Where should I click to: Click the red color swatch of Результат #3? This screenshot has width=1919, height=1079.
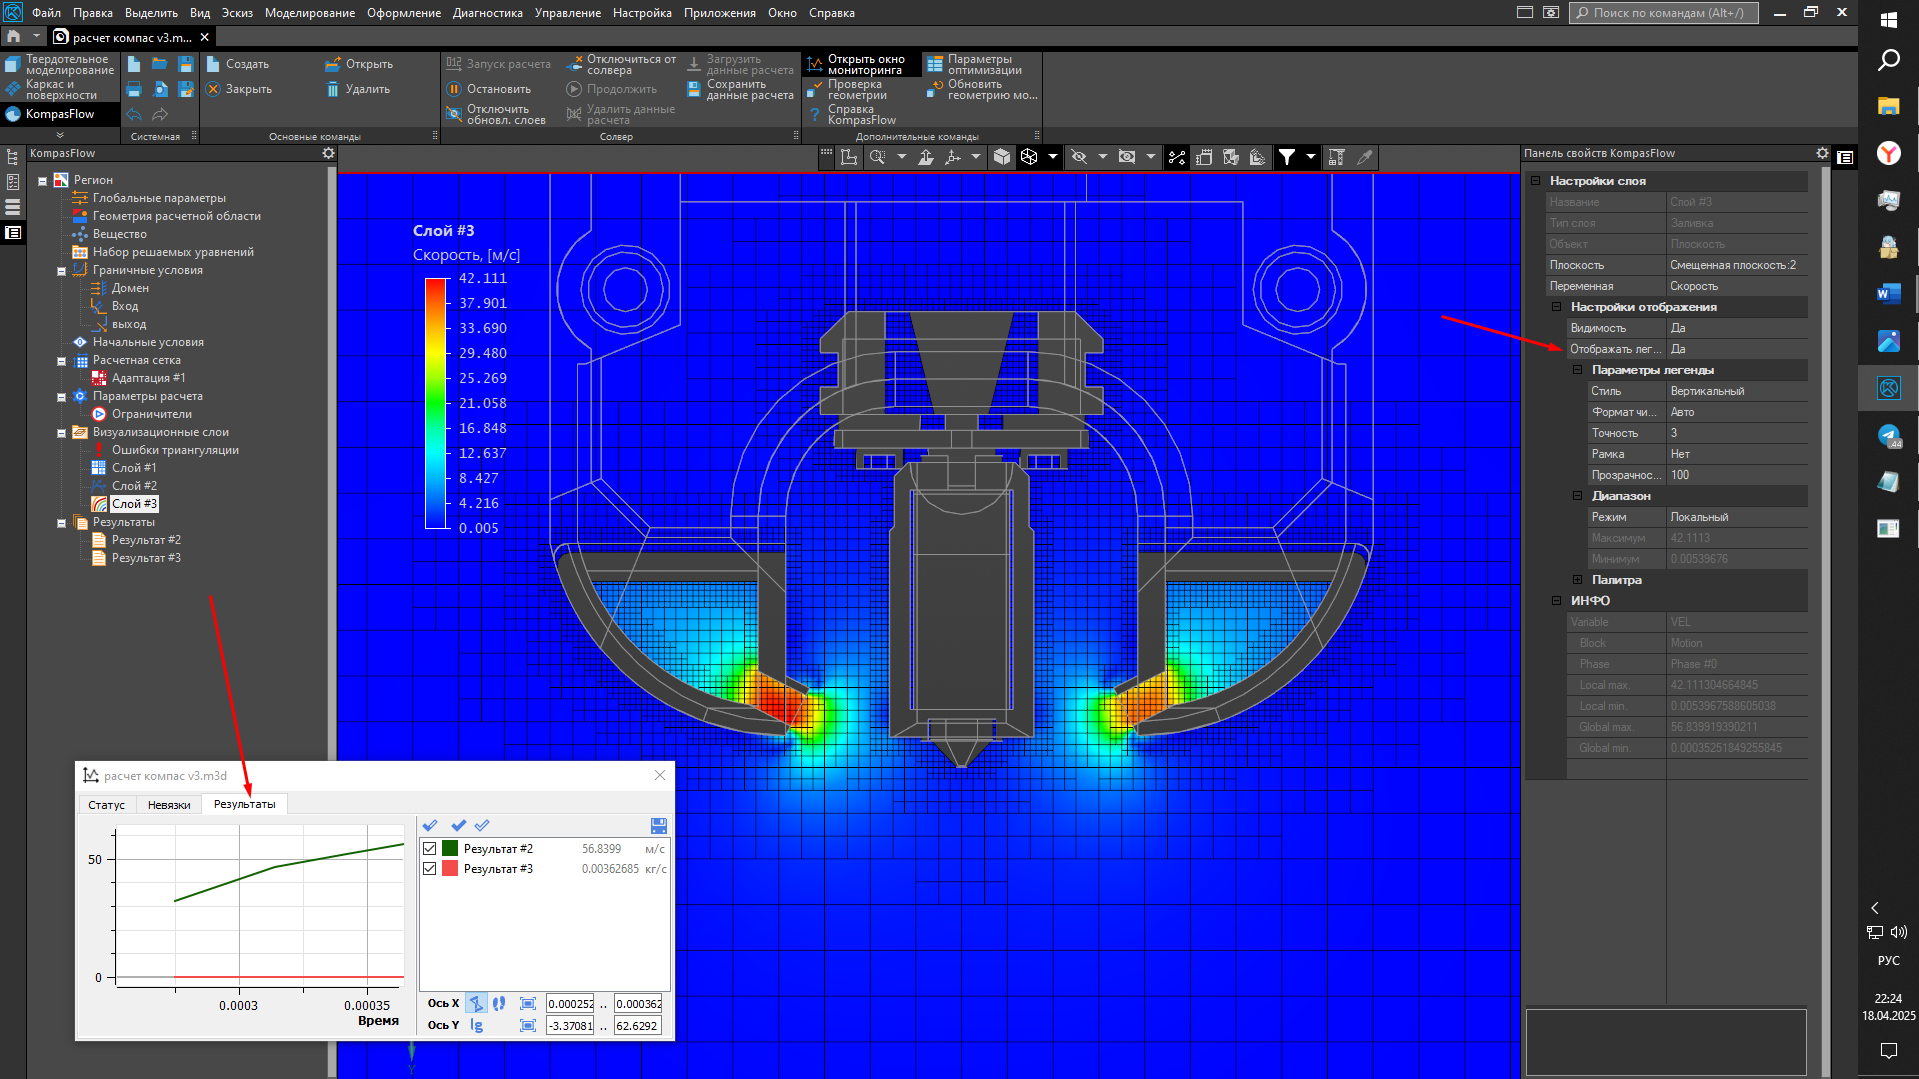(x=450, y=869)
